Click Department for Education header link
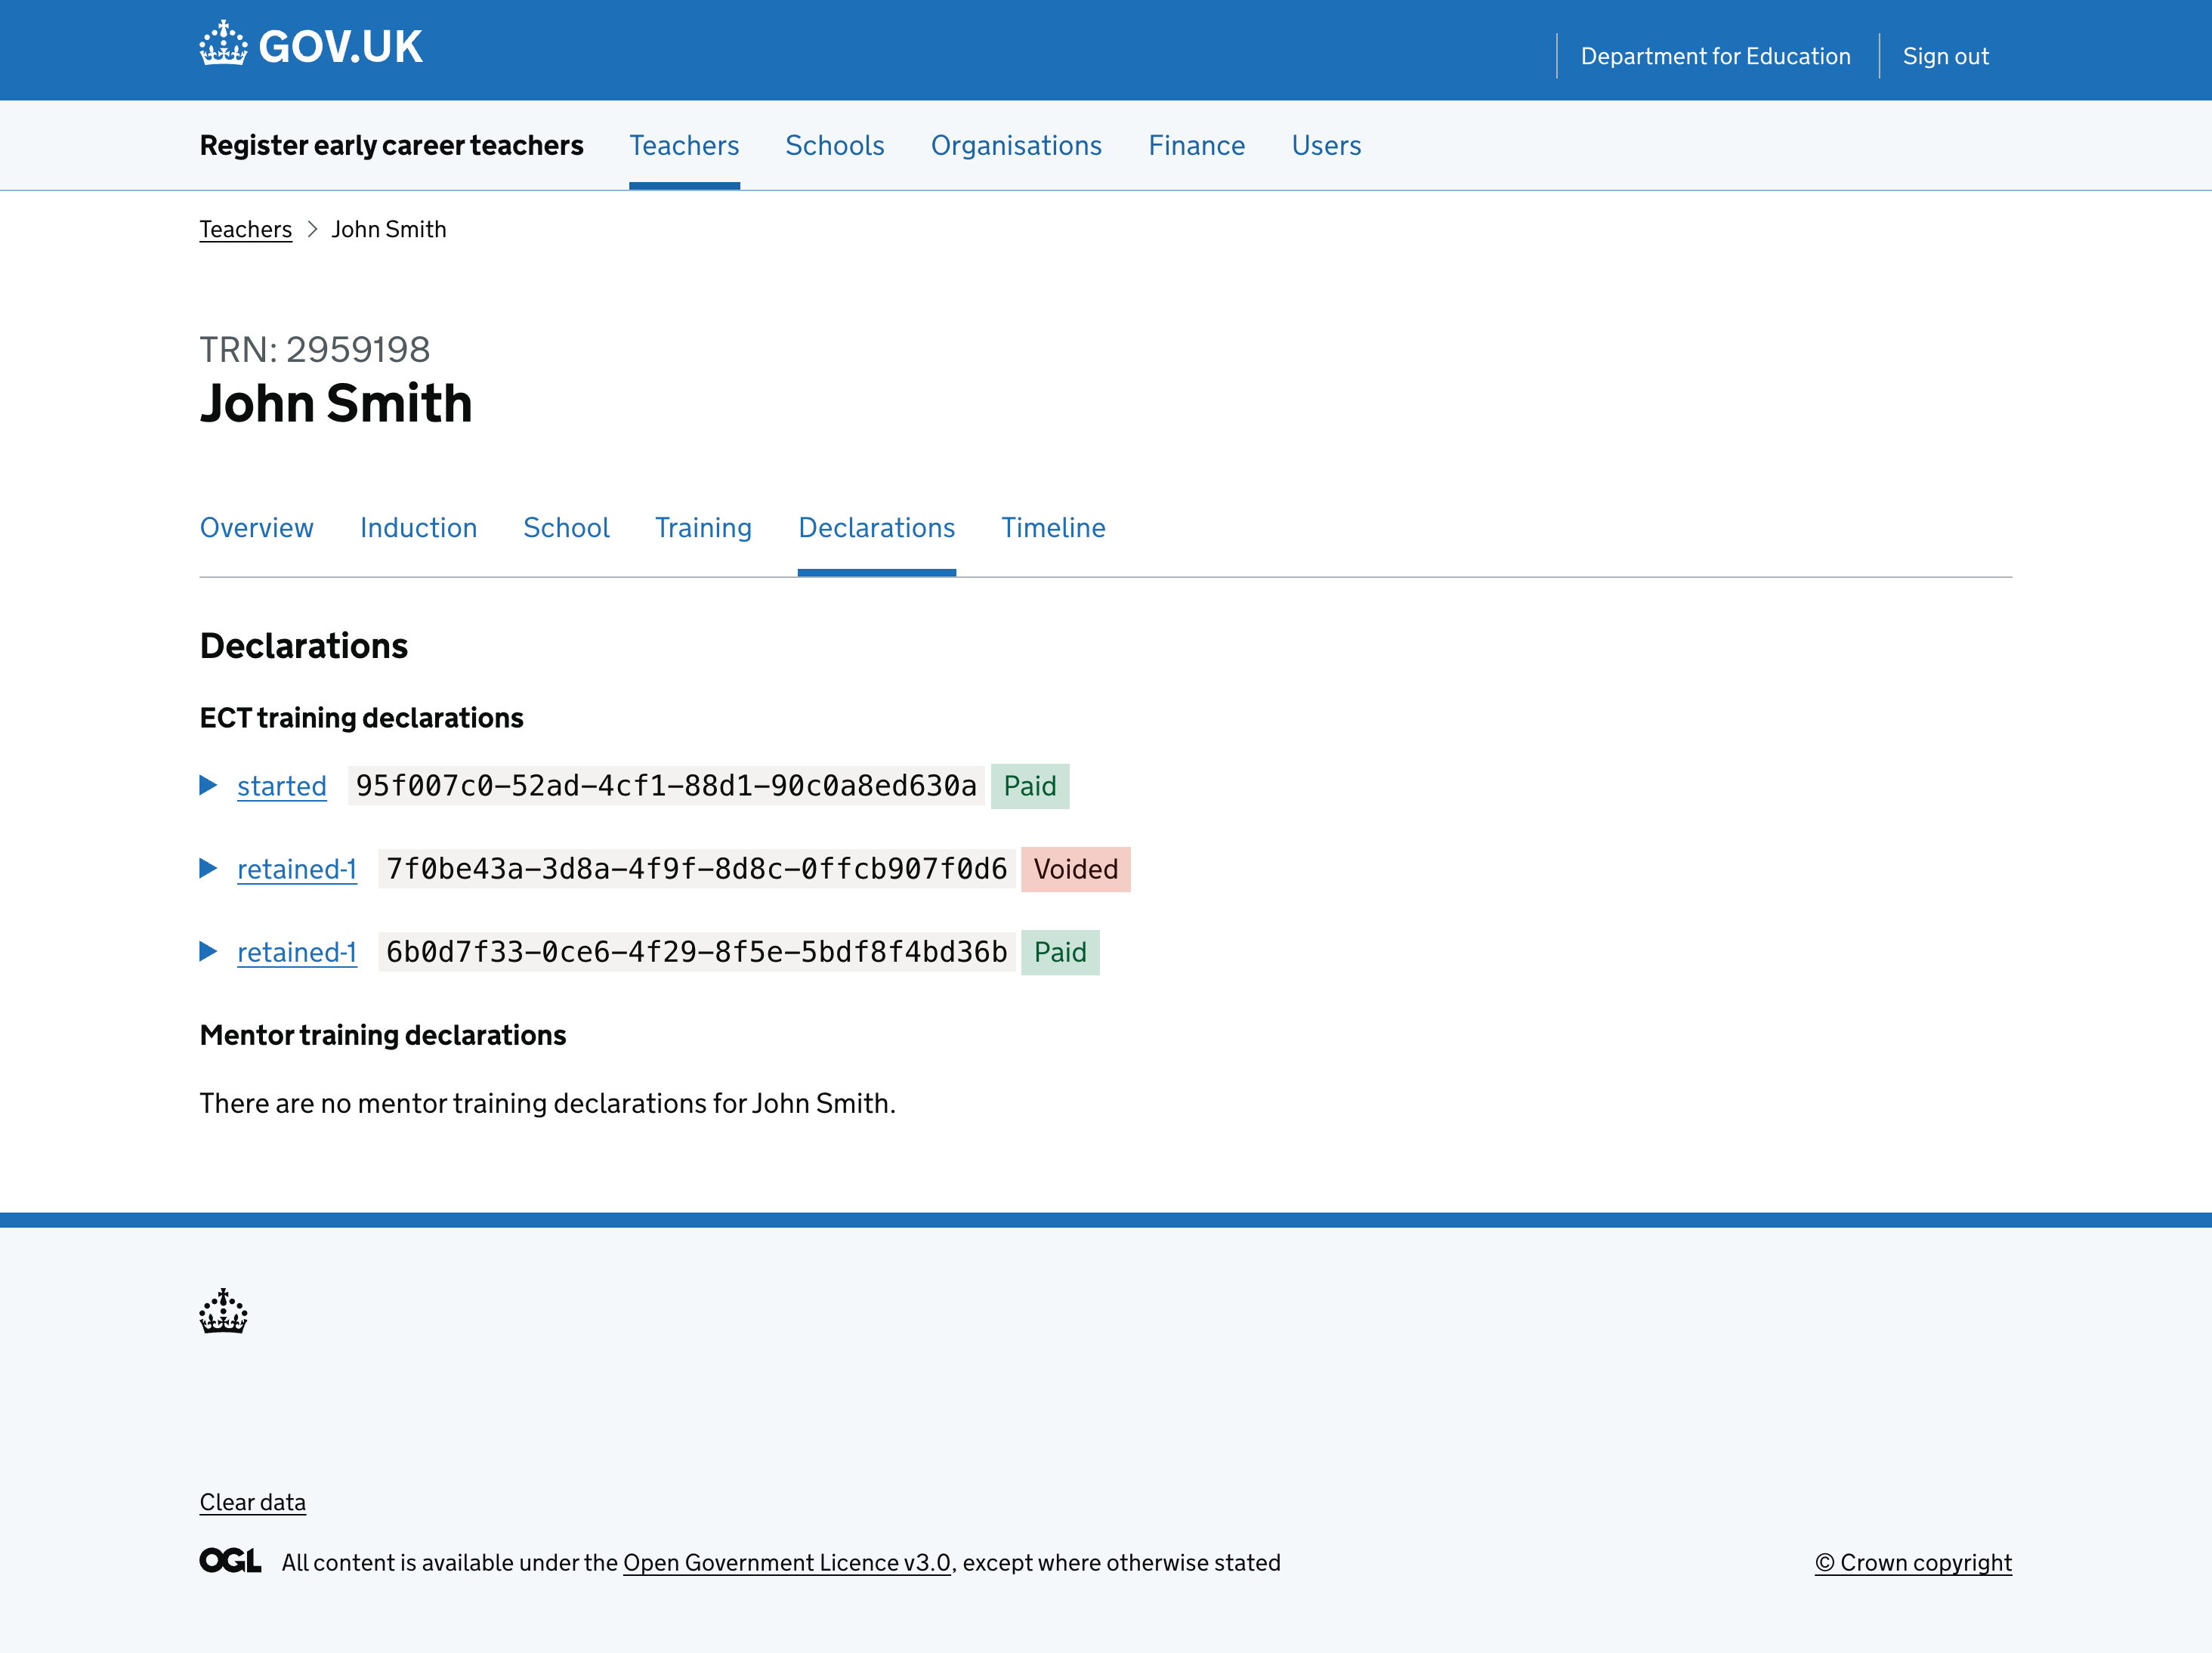Viewport: 2212px width, 1653px height. (1715, 57)
